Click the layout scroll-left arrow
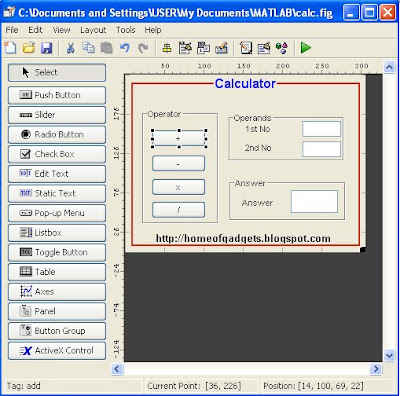 pos(117,369)
